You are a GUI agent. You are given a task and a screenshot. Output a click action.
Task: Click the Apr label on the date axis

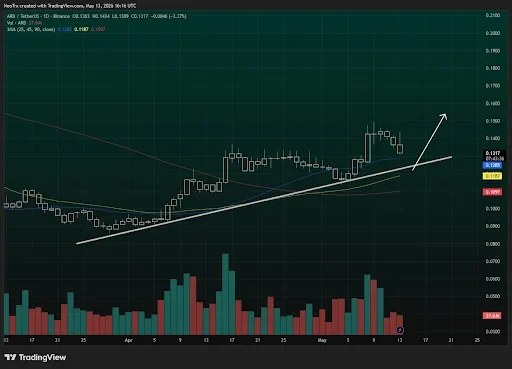(x=128, y=340)
